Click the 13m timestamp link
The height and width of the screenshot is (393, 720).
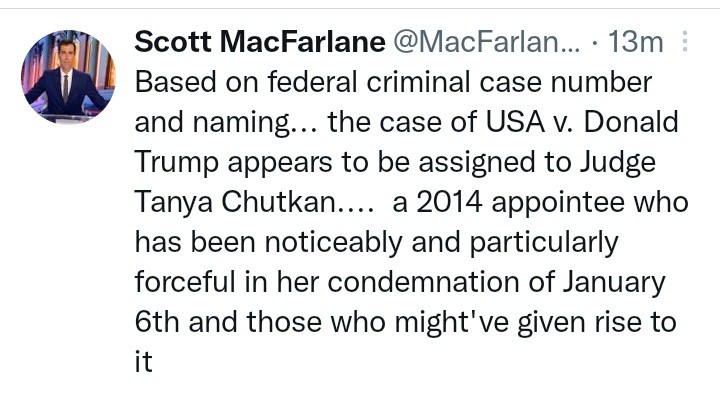636,42
